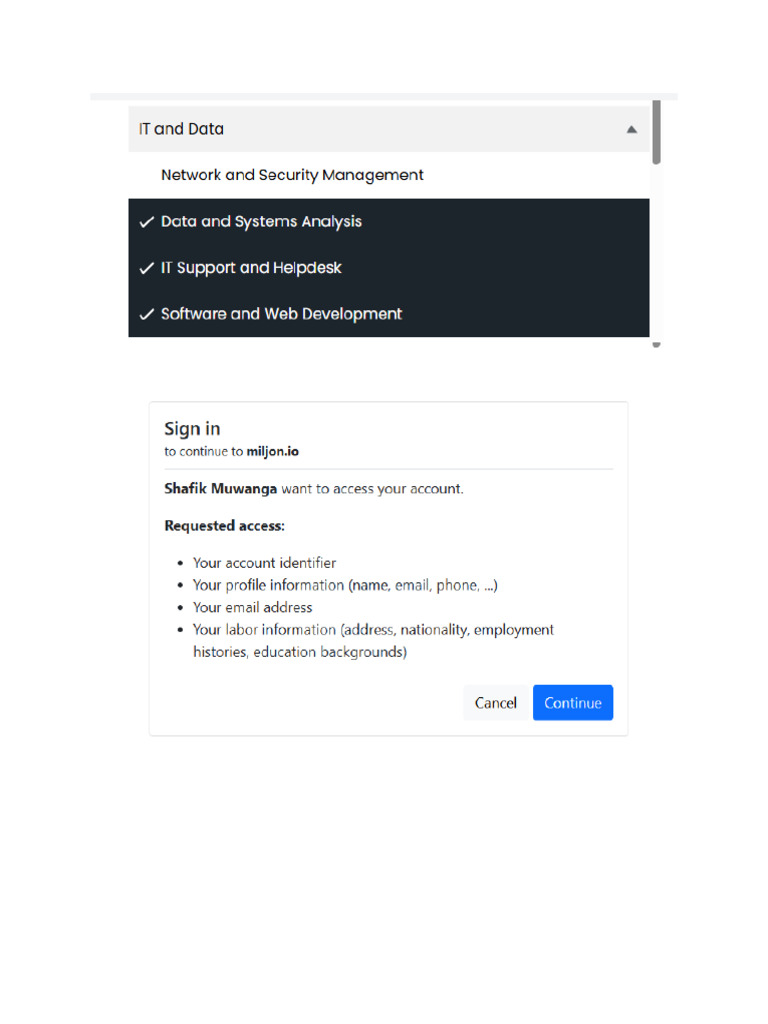Screen dimensions: 768x1024
Task: Click checkmark beside Data and Systems Analysis
Action: pos(147,222)
